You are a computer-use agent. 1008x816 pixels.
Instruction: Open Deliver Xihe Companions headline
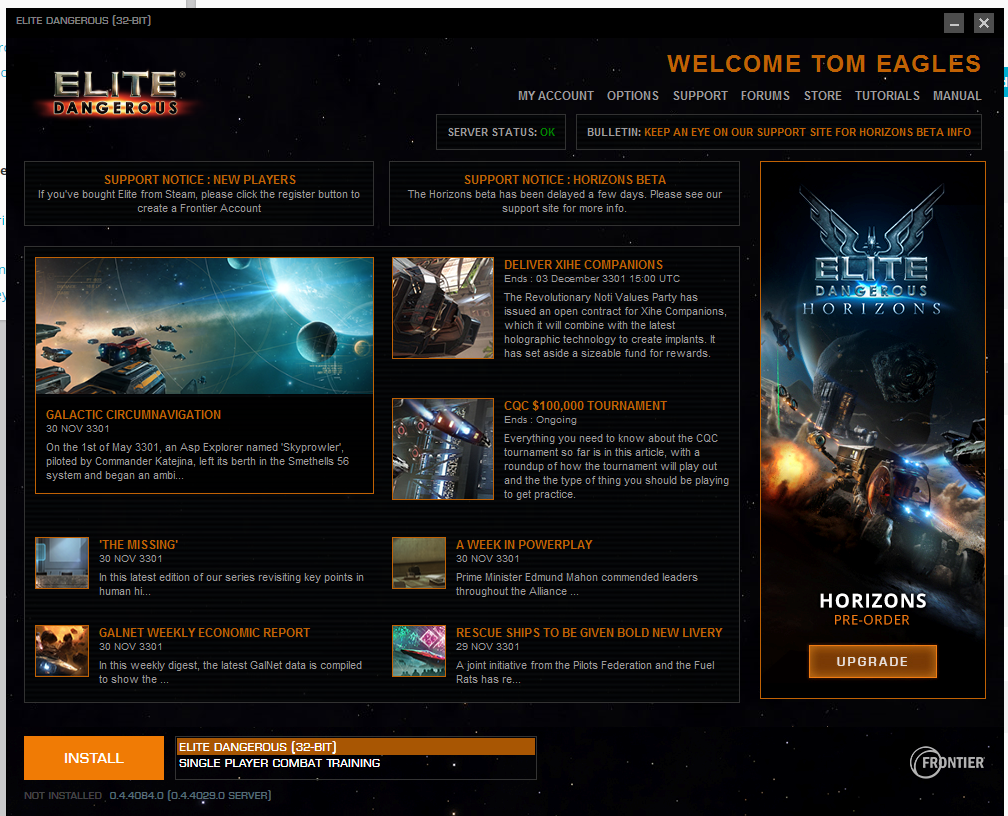click(x=583, y=265)
